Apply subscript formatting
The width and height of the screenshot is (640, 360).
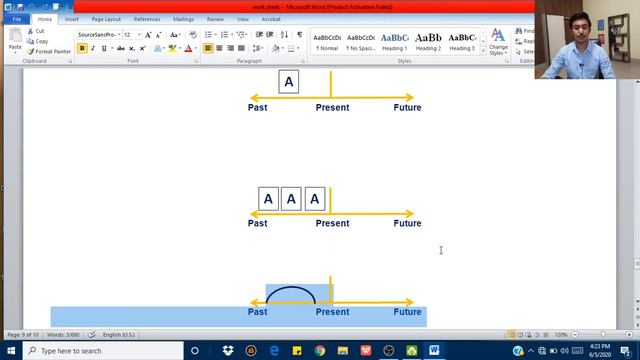132,49
